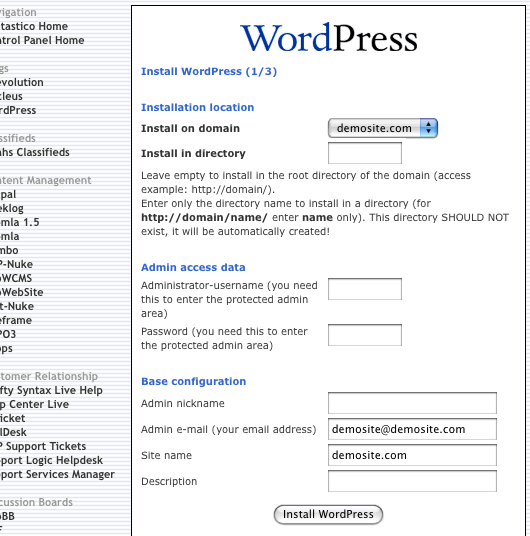The width and height of the screenshot is (530, 536).
Task: Click the 'Install WordPress (1/3)' heading text
Action: point(209,71)
